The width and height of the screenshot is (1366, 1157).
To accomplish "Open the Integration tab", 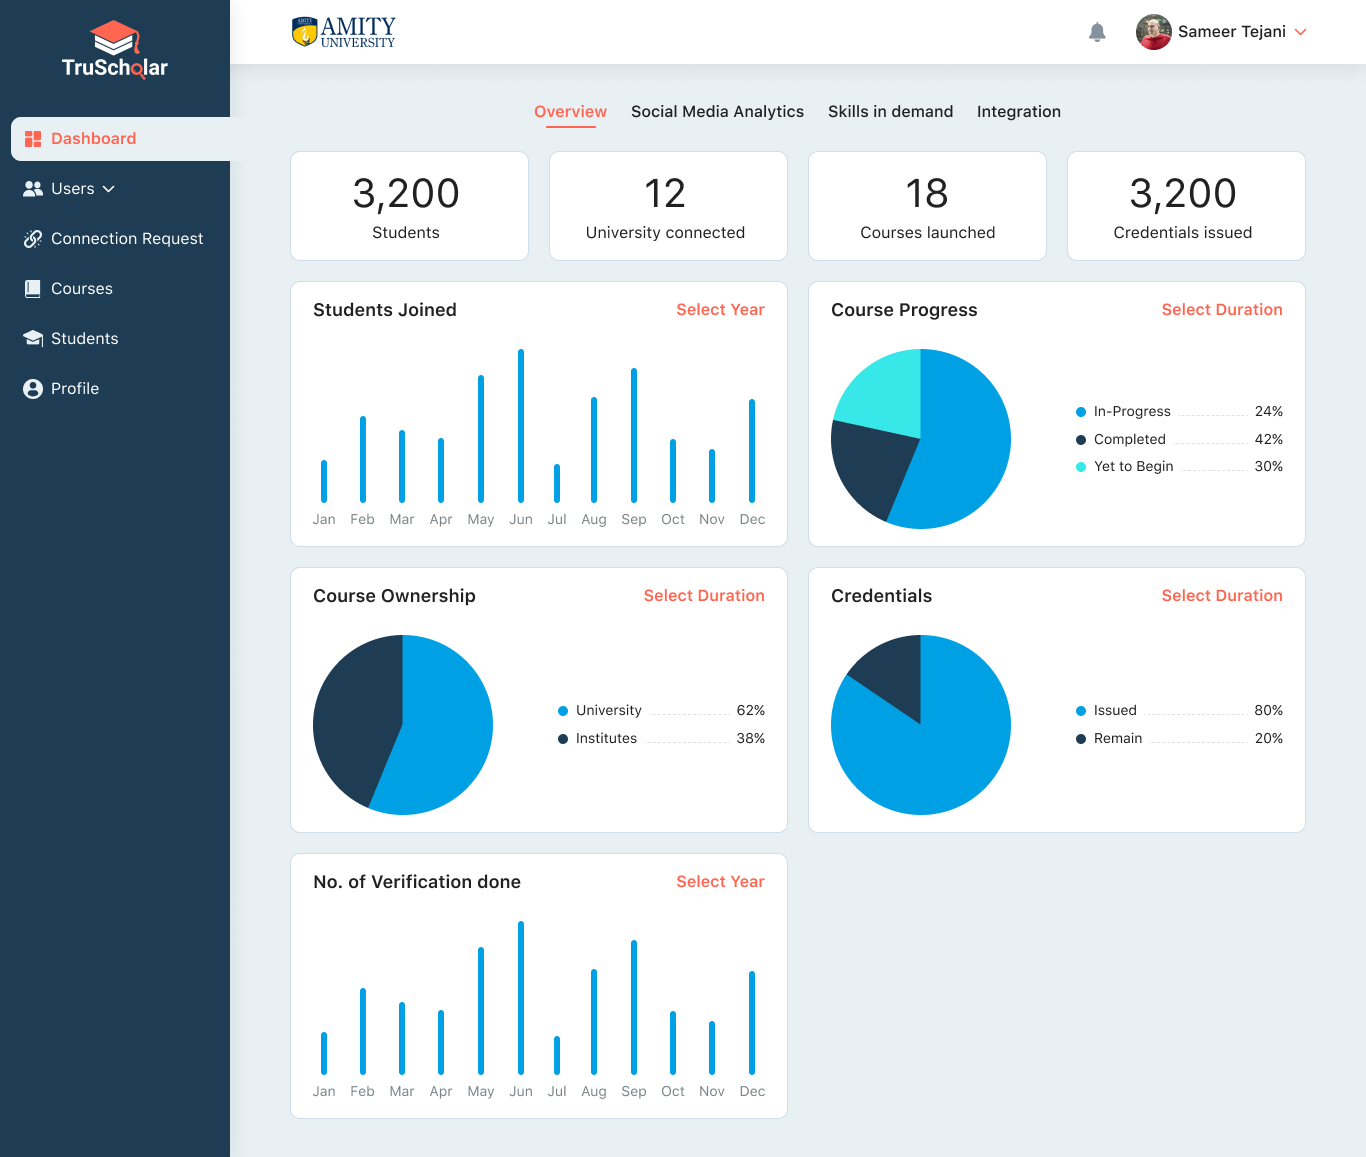I will tap(1018, 112).
